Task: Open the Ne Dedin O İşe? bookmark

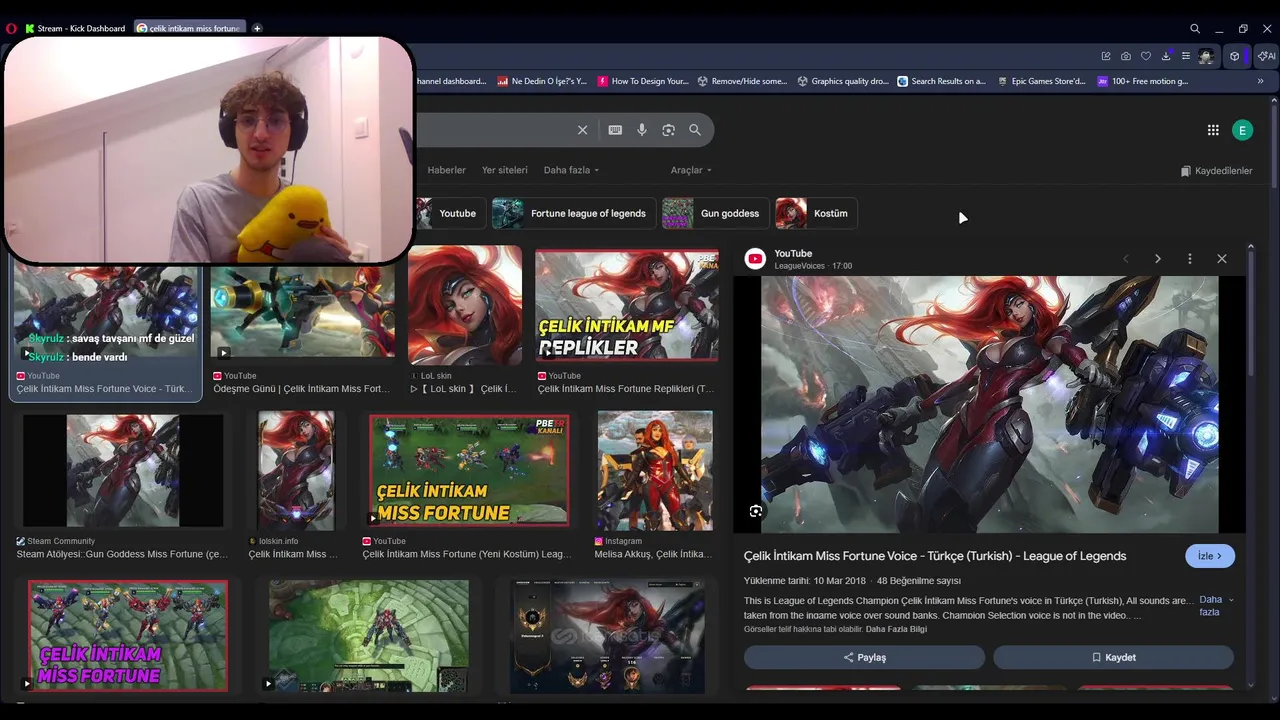Action: pos(542,81)
